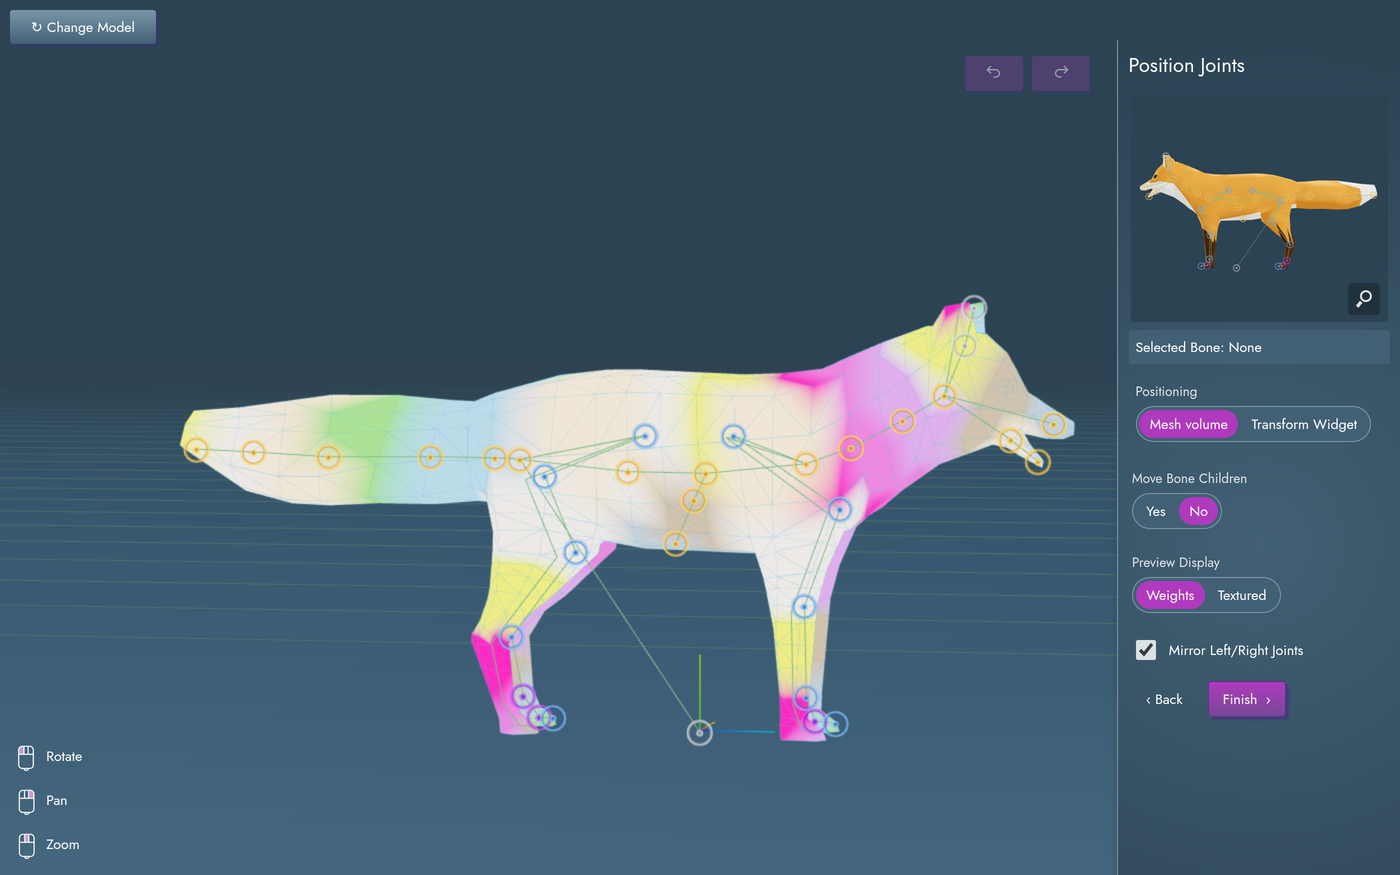Image resolution: width=1400 pixels, height=875 pixels.
Task: Click the undo arrow button
Action: coord(993,72)
